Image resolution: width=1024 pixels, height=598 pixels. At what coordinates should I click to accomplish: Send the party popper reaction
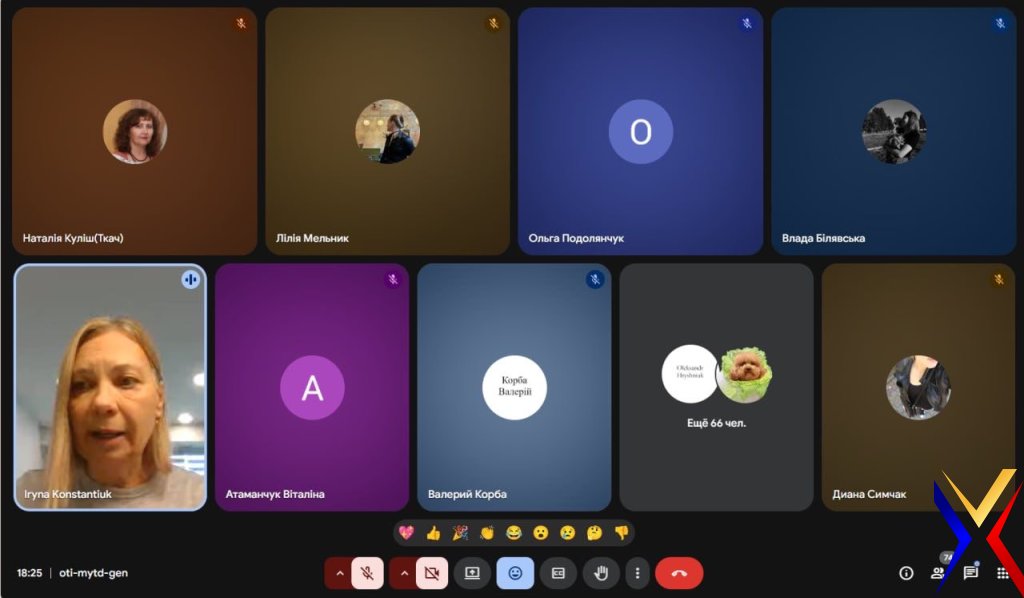pos(460,533)
